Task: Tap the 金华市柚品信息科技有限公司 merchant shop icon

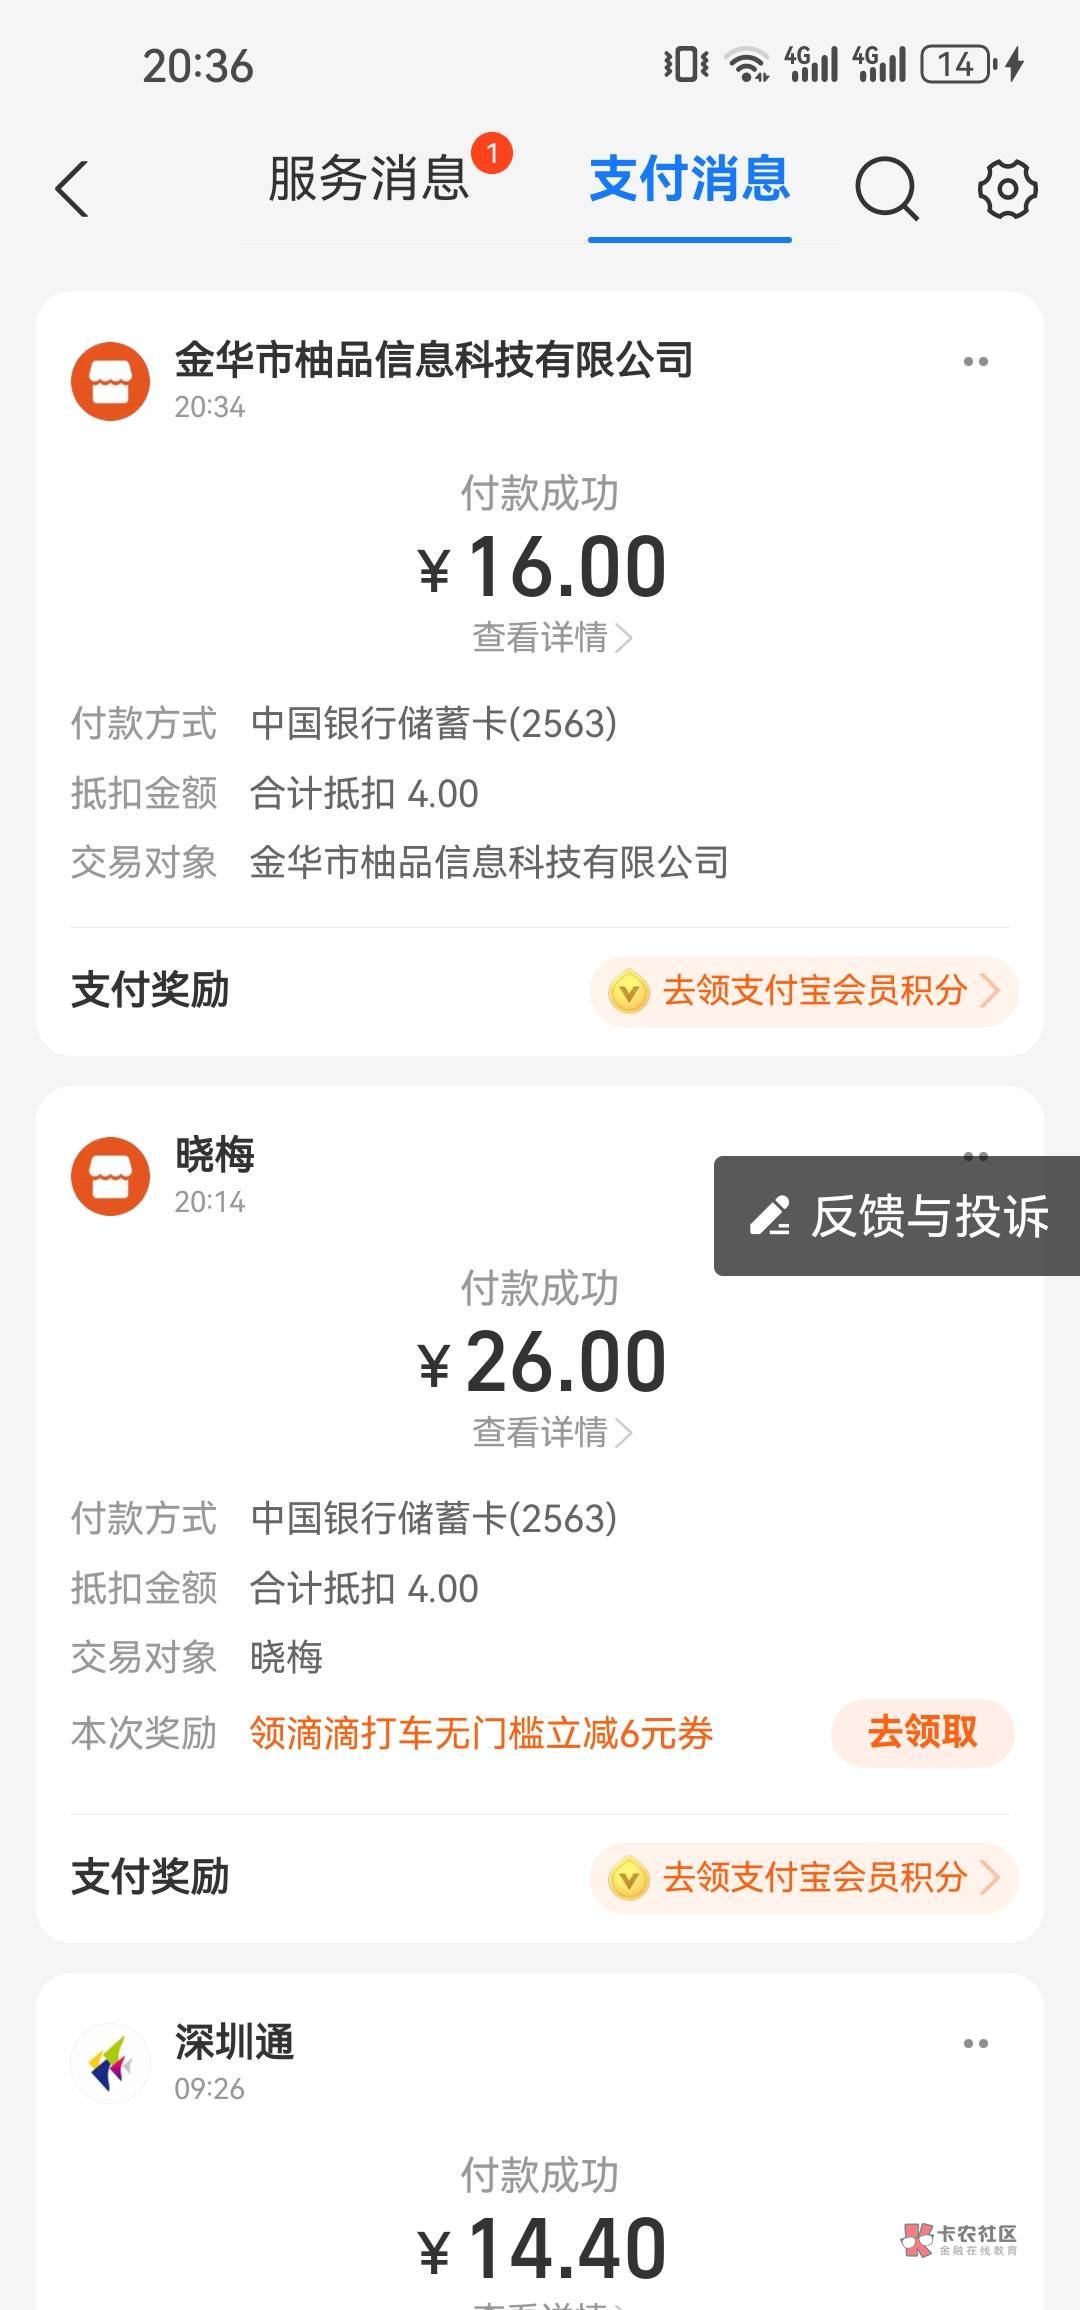Action: (110, 381)
